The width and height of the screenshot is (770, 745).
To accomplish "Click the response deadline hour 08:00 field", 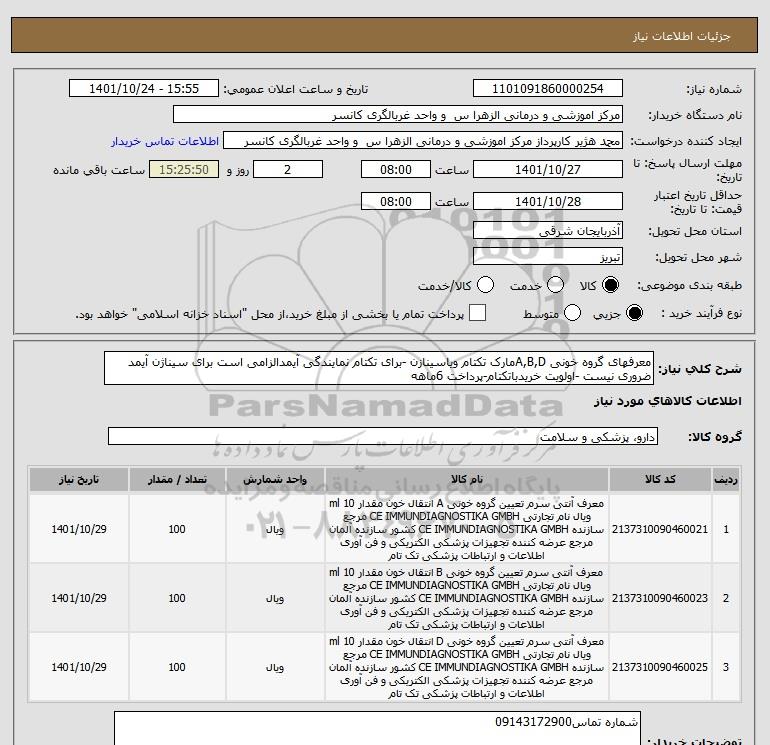I will click(x=396, y=169).
